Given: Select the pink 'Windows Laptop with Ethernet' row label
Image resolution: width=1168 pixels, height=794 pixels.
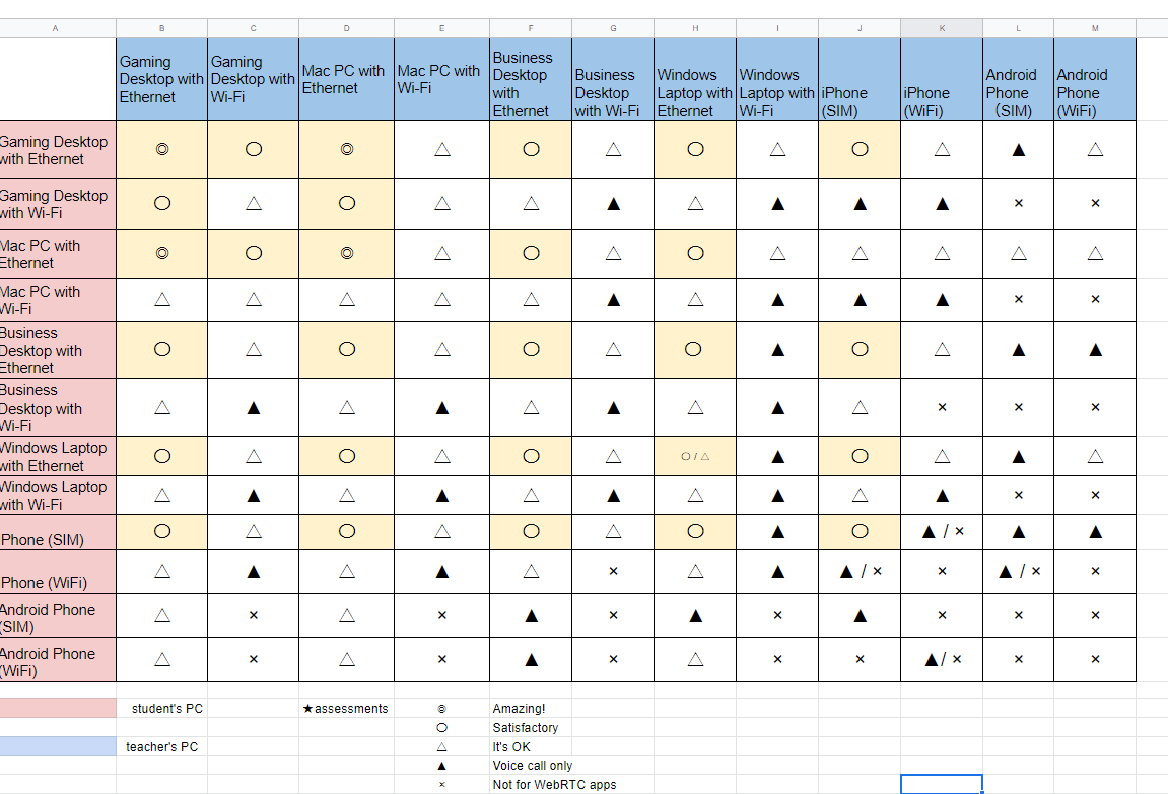Looking at the screenshot, I should click(58, 457).
